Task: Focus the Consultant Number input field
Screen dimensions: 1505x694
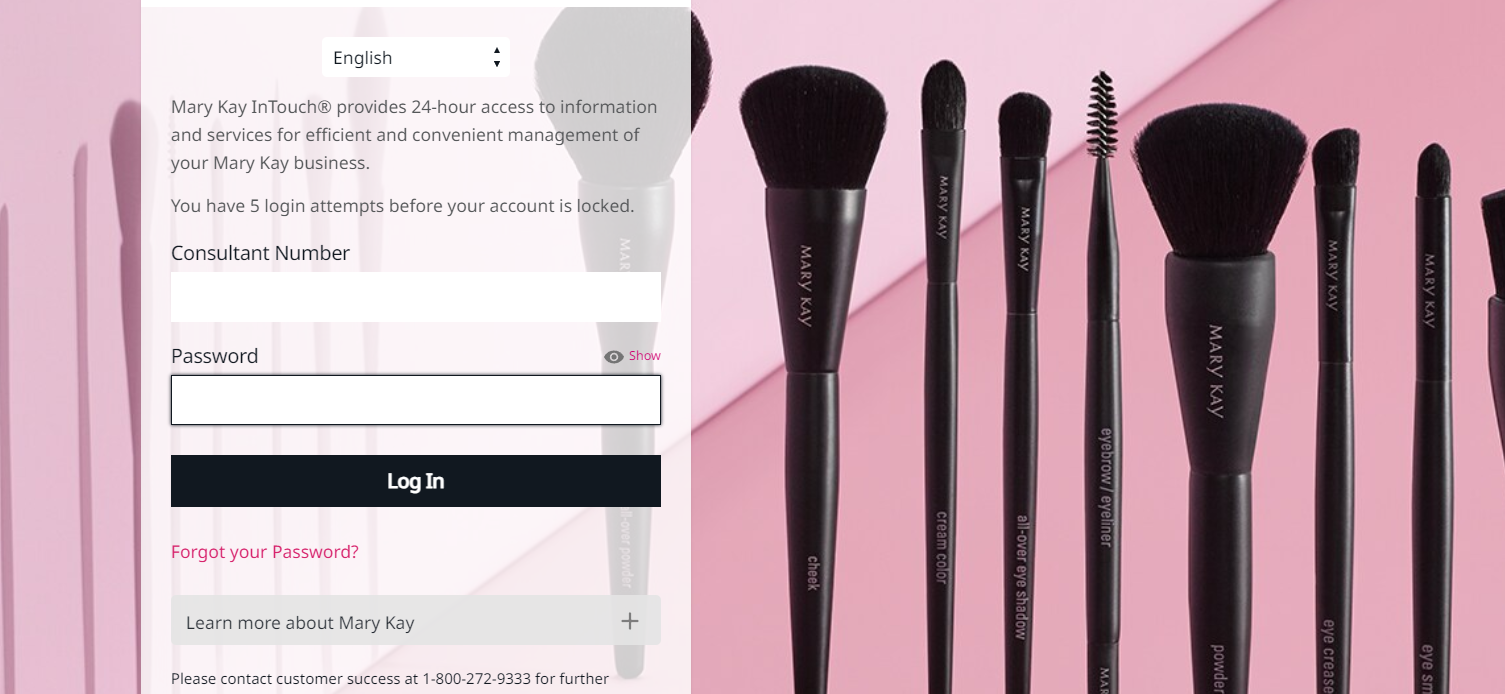Action: point(416,297)
